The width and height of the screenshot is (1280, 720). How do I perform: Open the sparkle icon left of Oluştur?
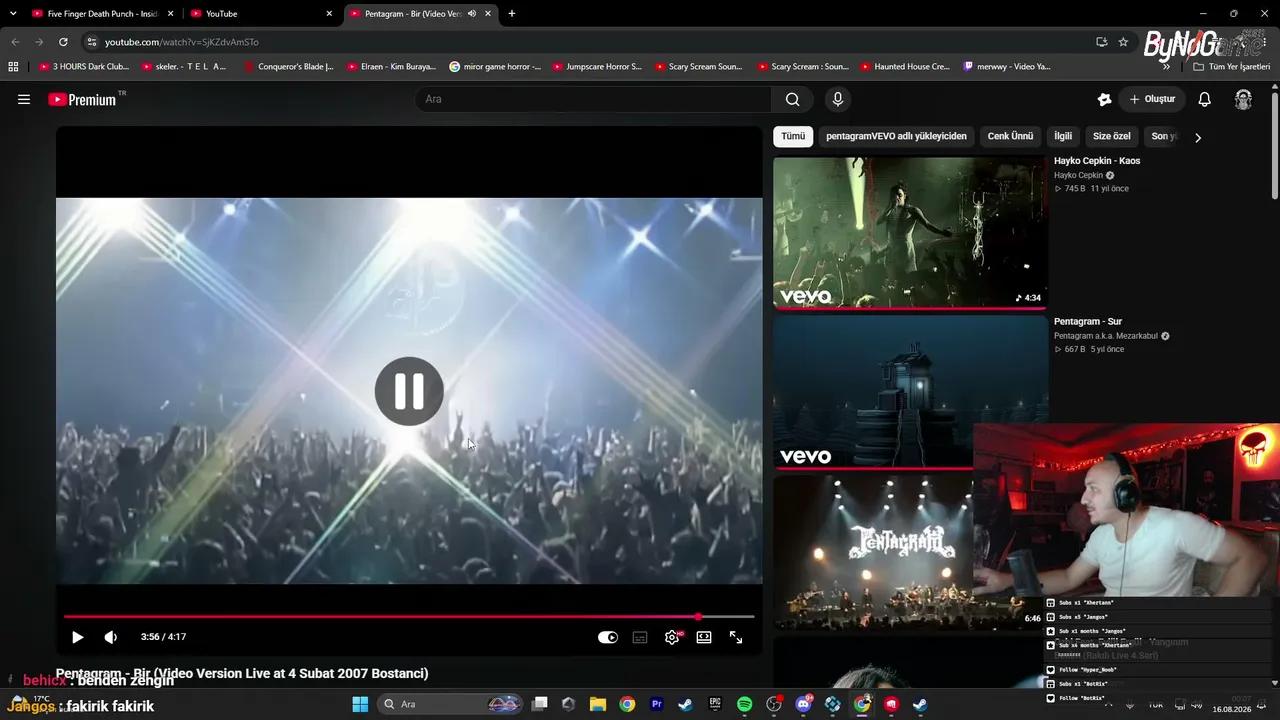(x=1104, y=99)
